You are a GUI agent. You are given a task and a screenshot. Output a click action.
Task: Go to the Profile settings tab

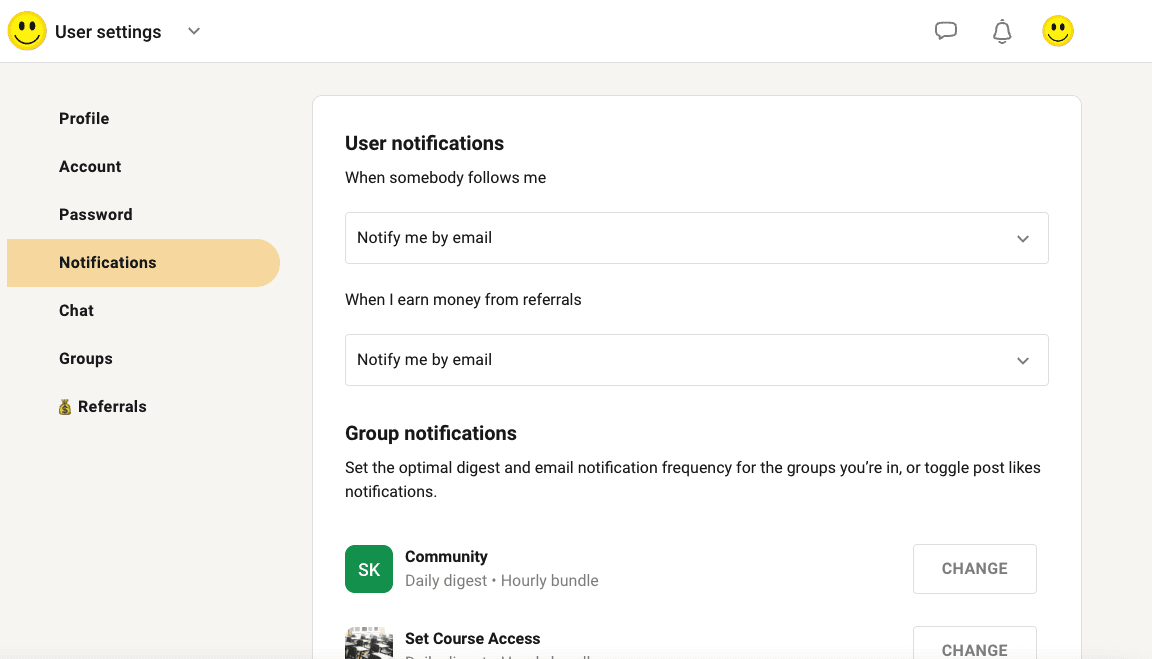click(x=84, y=119)
